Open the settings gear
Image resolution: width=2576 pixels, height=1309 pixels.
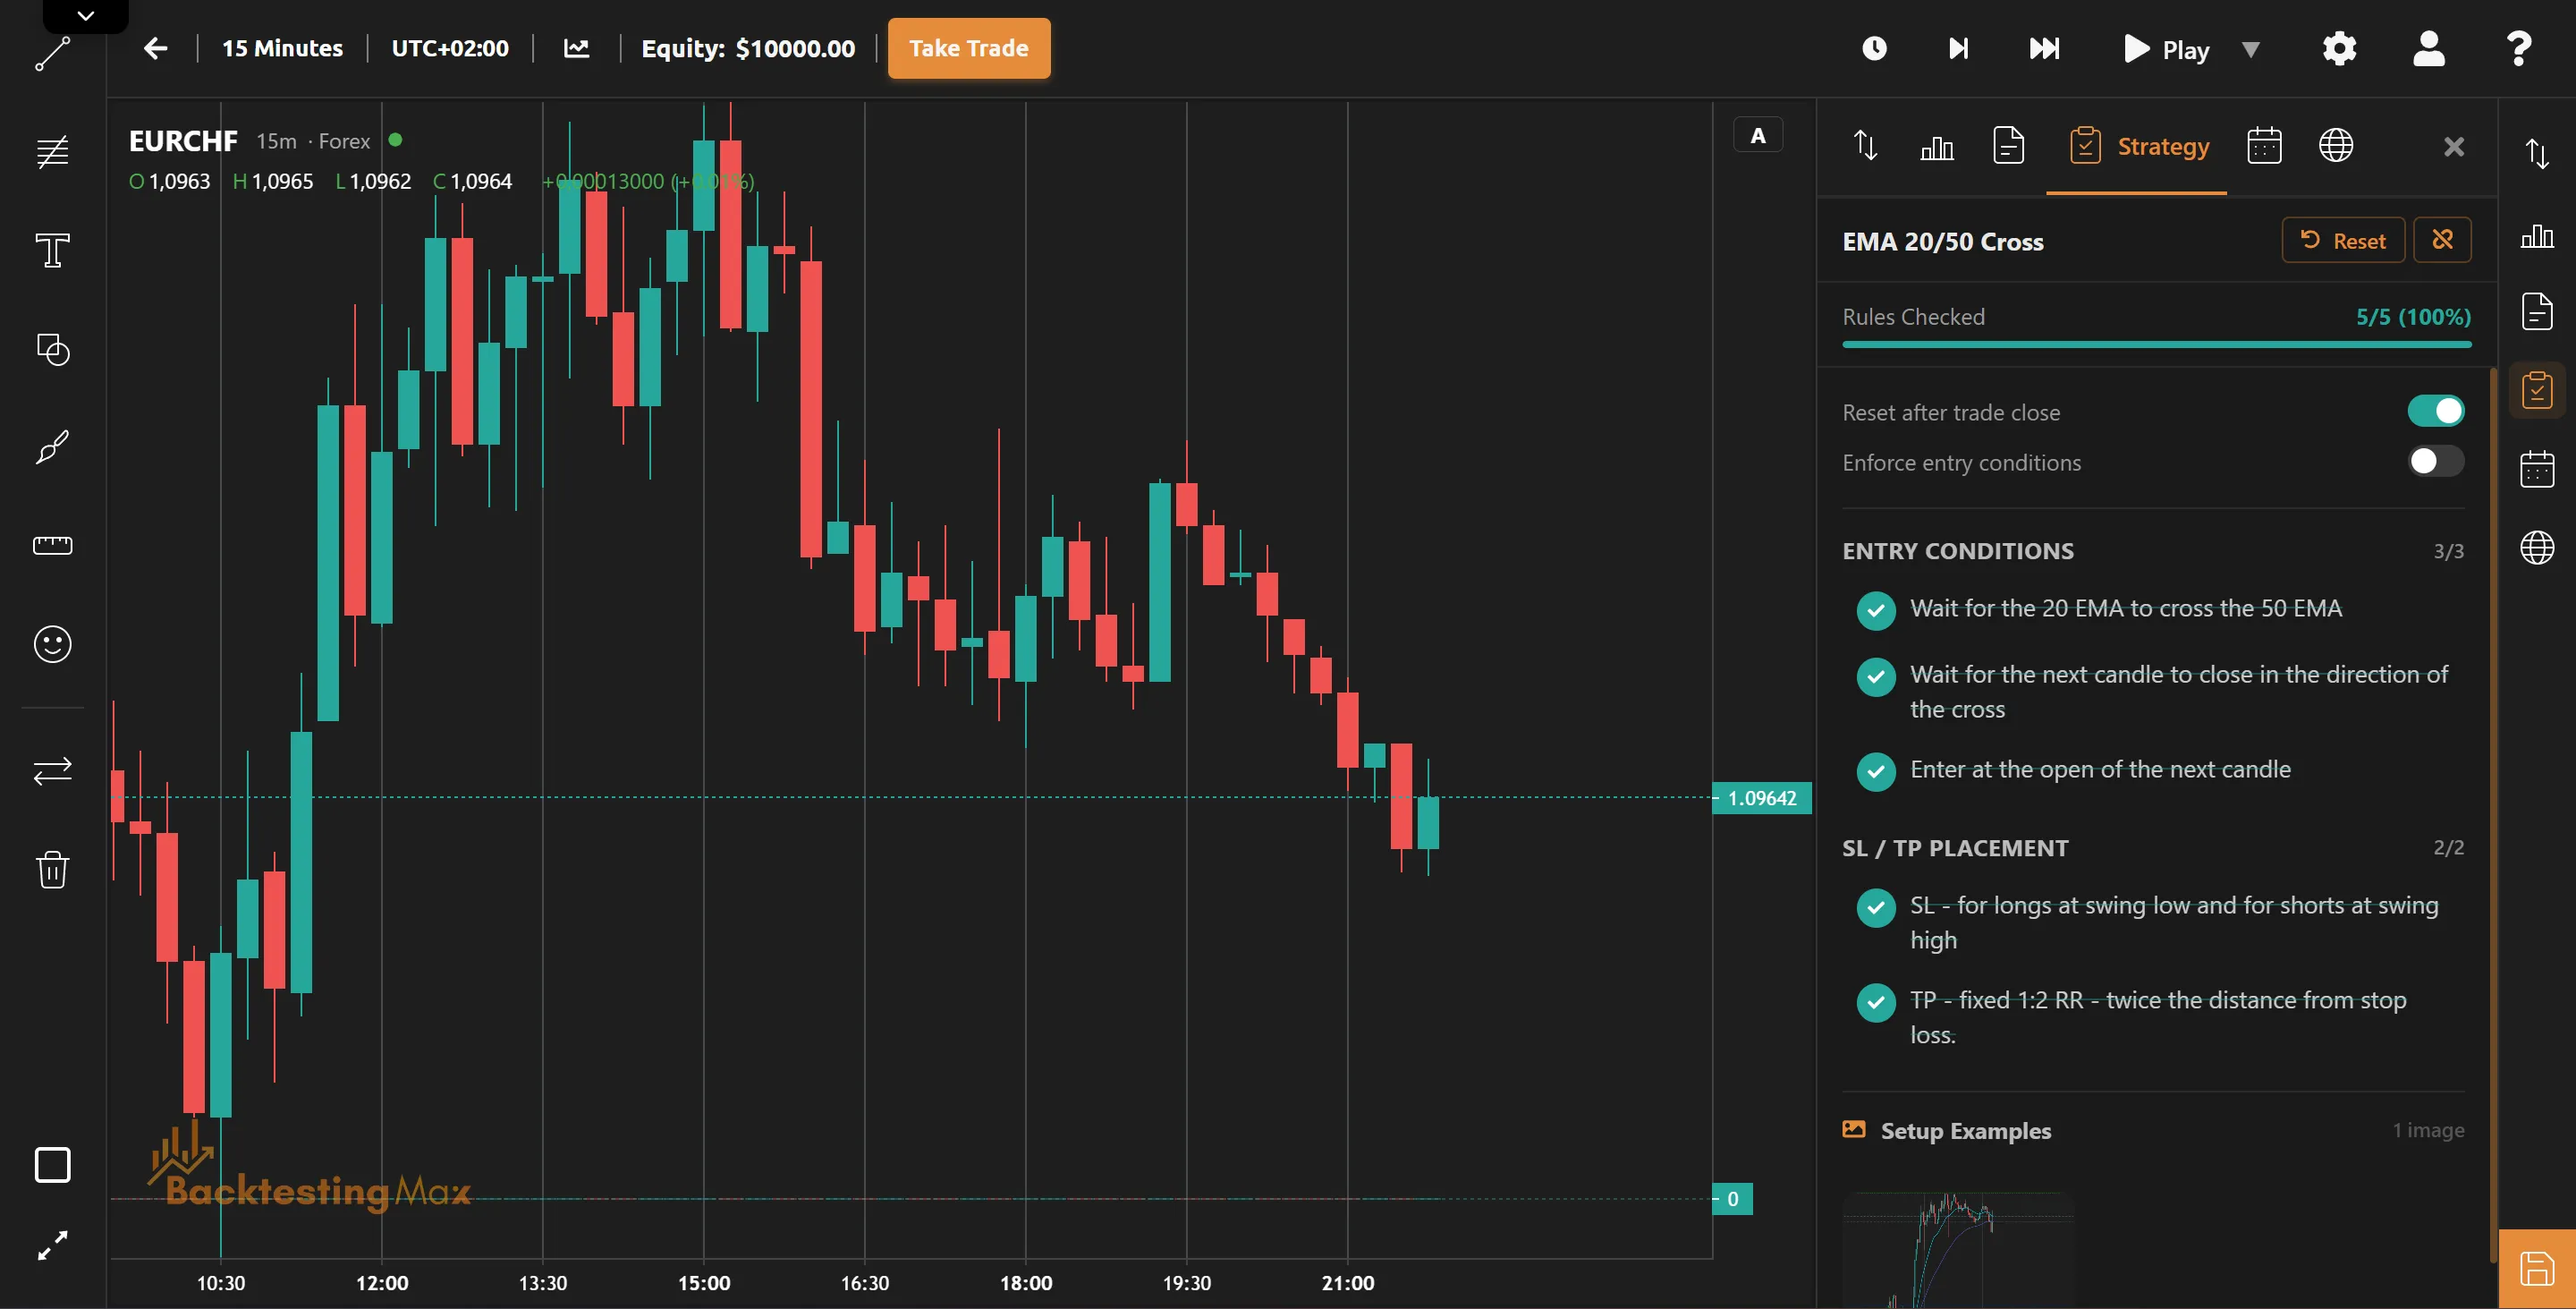2339,48
